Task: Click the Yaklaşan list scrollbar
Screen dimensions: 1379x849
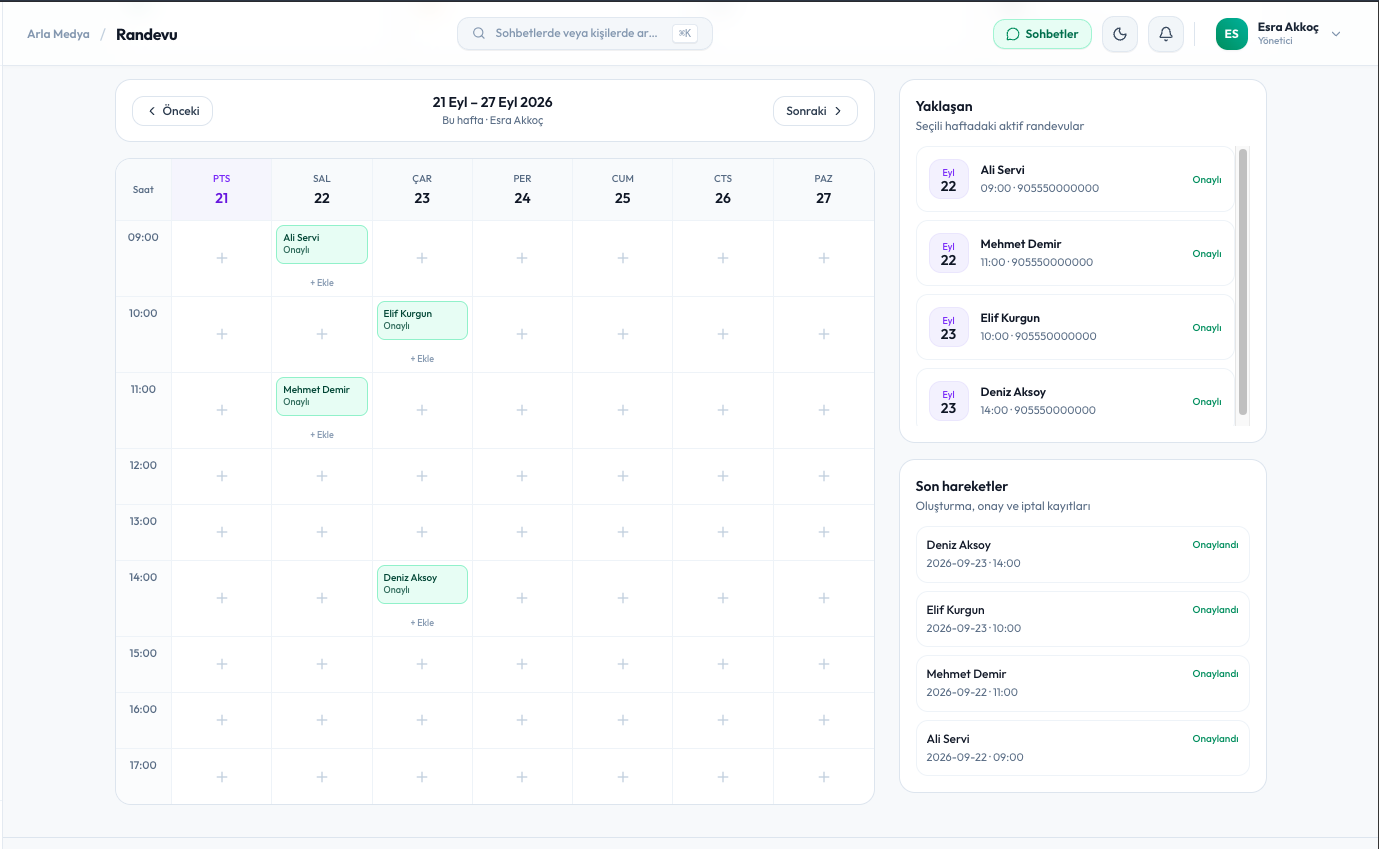Action: pyautogui.click(x=1243, y=281)
